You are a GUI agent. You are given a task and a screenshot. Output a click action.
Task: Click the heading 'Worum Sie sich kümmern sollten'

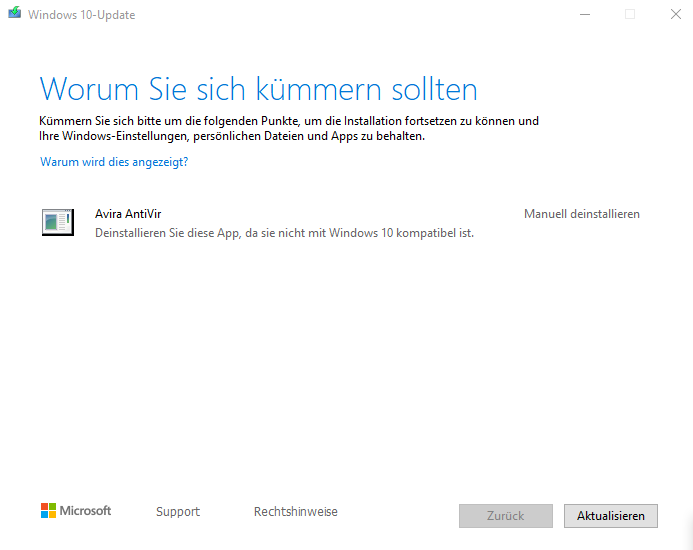click(x=259, y=89)
